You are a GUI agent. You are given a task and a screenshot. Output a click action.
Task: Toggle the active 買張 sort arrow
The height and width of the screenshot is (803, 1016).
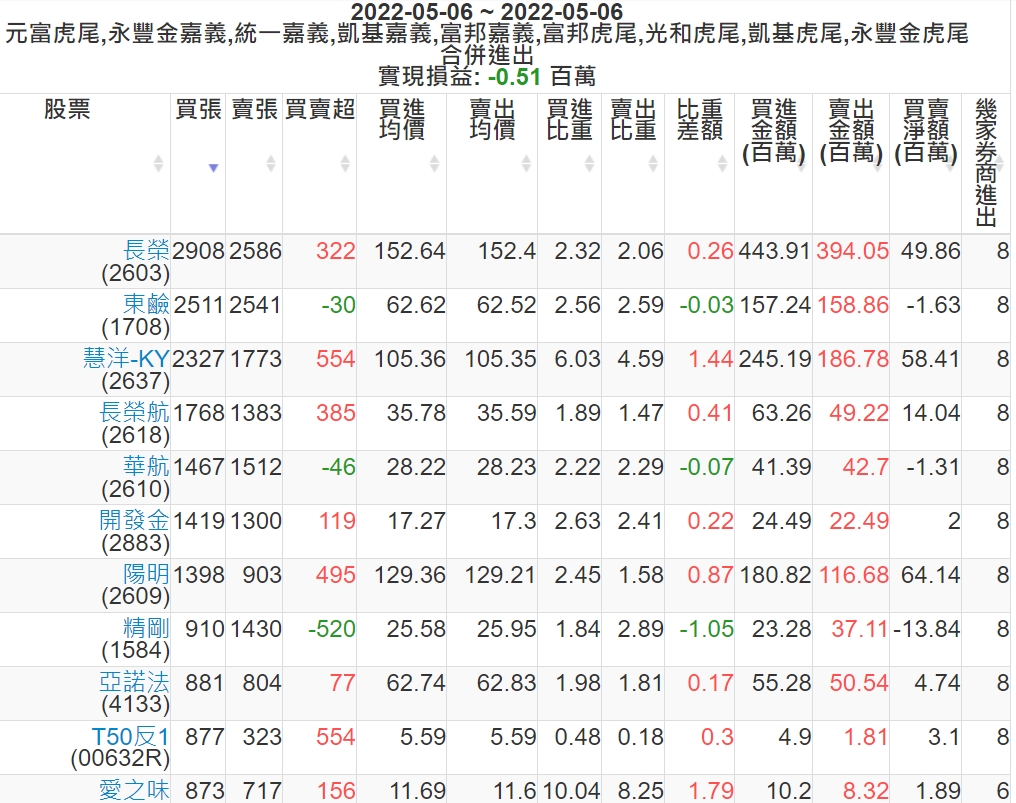(213, 167)
